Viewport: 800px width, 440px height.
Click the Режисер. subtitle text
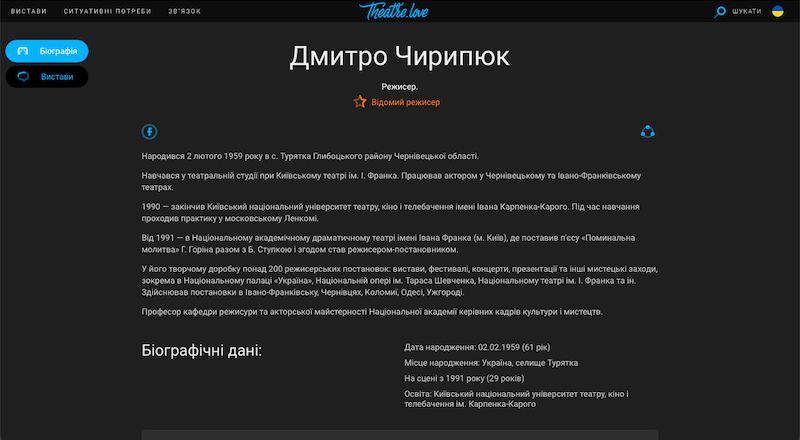(x=399, y=87)
